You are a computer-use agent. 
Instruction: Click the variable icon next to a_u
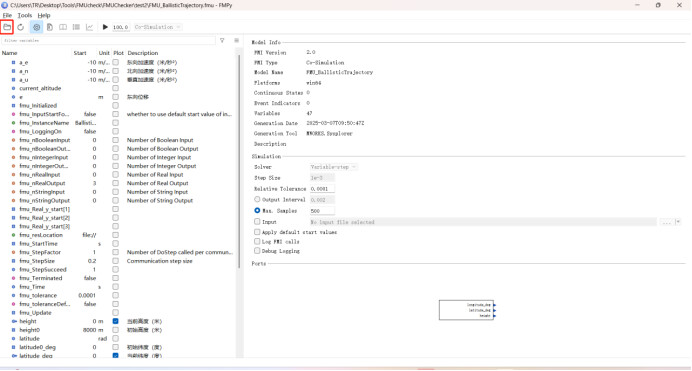13,80
